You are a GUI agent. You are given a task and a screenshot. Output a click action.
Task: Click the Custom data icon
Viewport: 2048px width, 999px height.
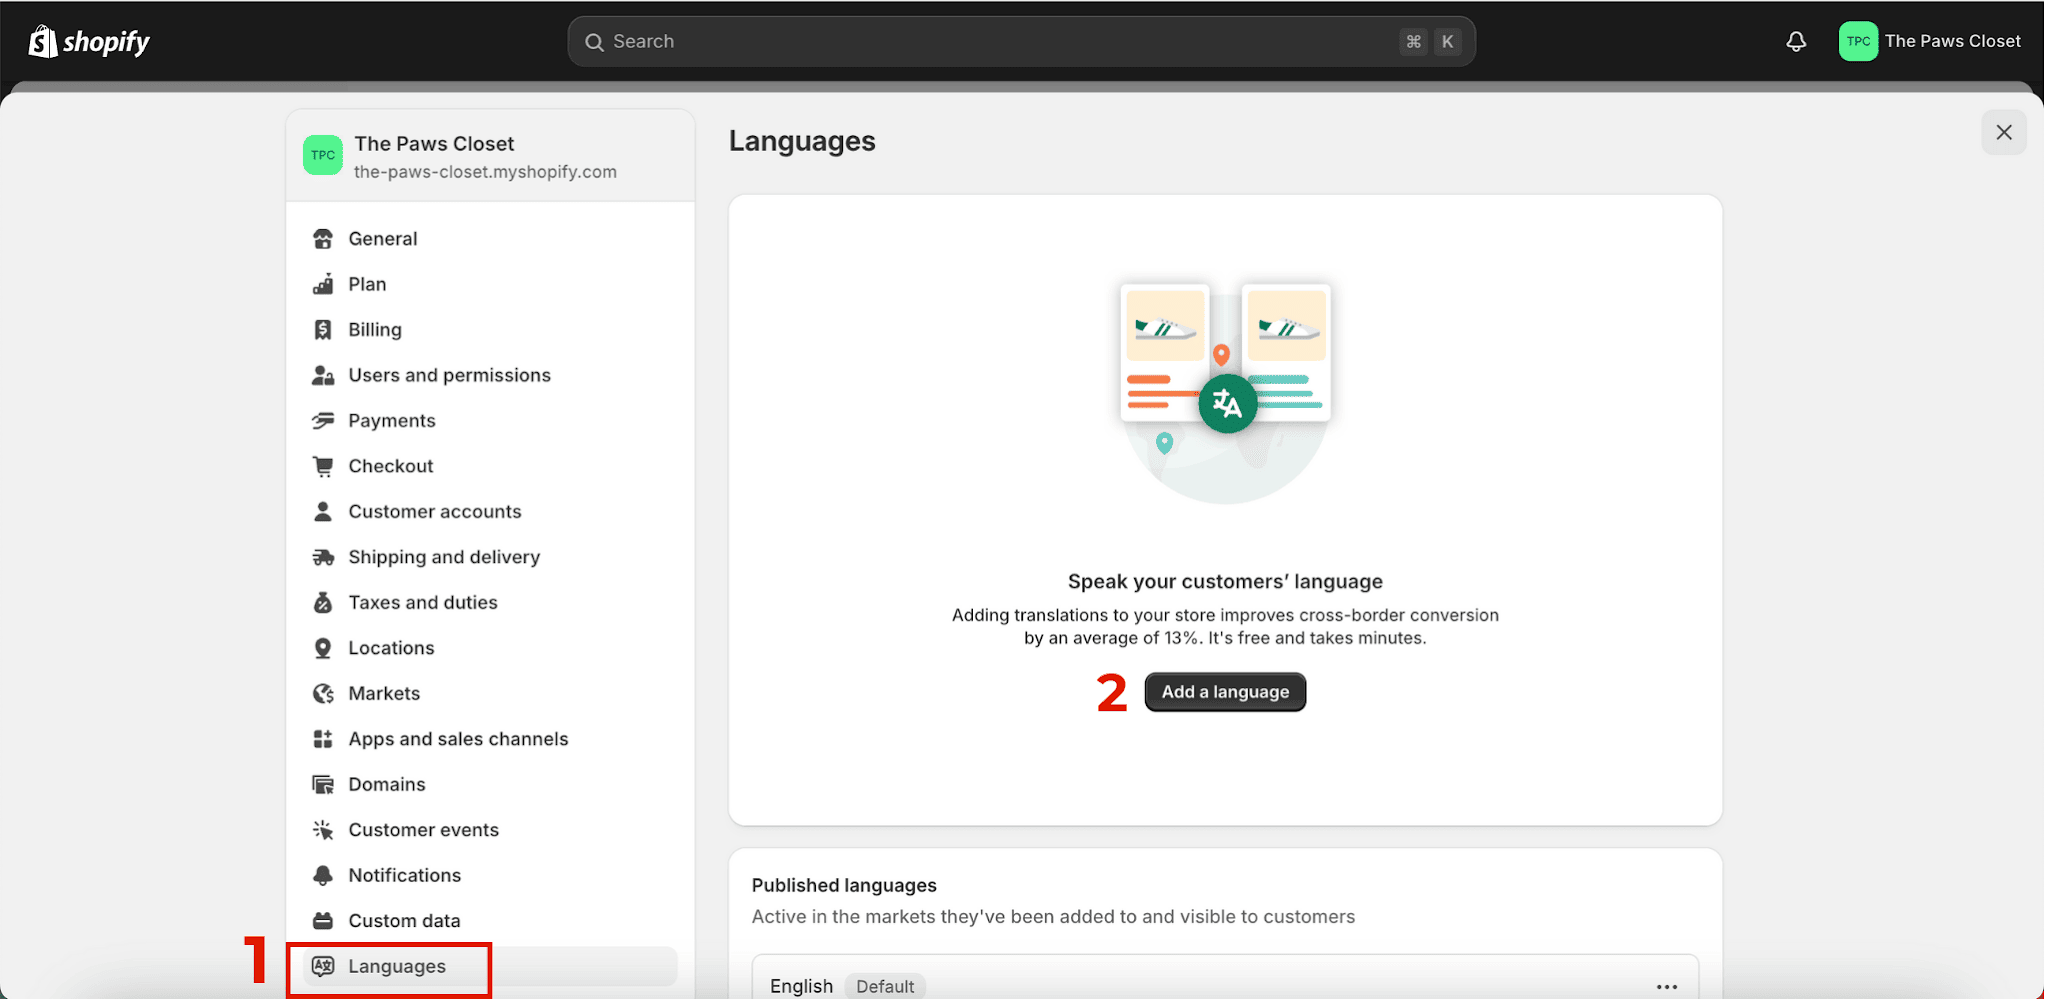pyautogui.click(x=323, y=921)
